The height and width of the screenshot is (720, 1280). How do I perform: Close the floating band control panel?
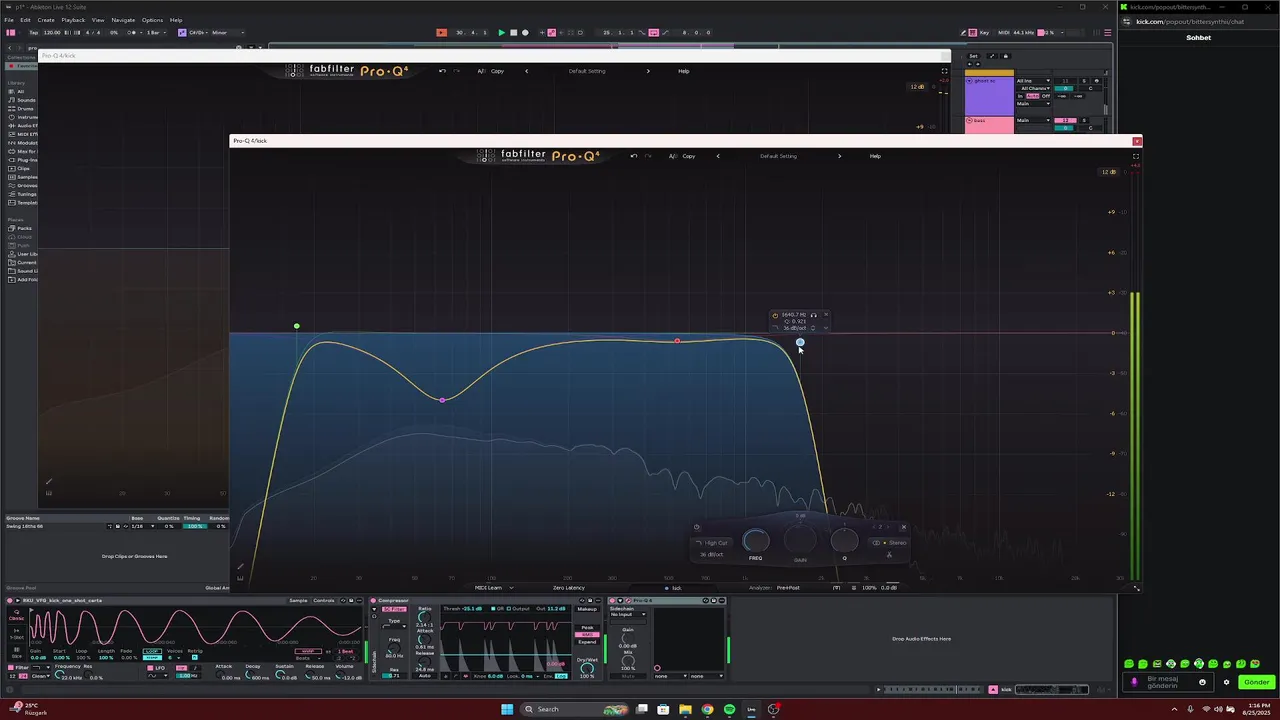pyautogui.click(x=903, y=527)
